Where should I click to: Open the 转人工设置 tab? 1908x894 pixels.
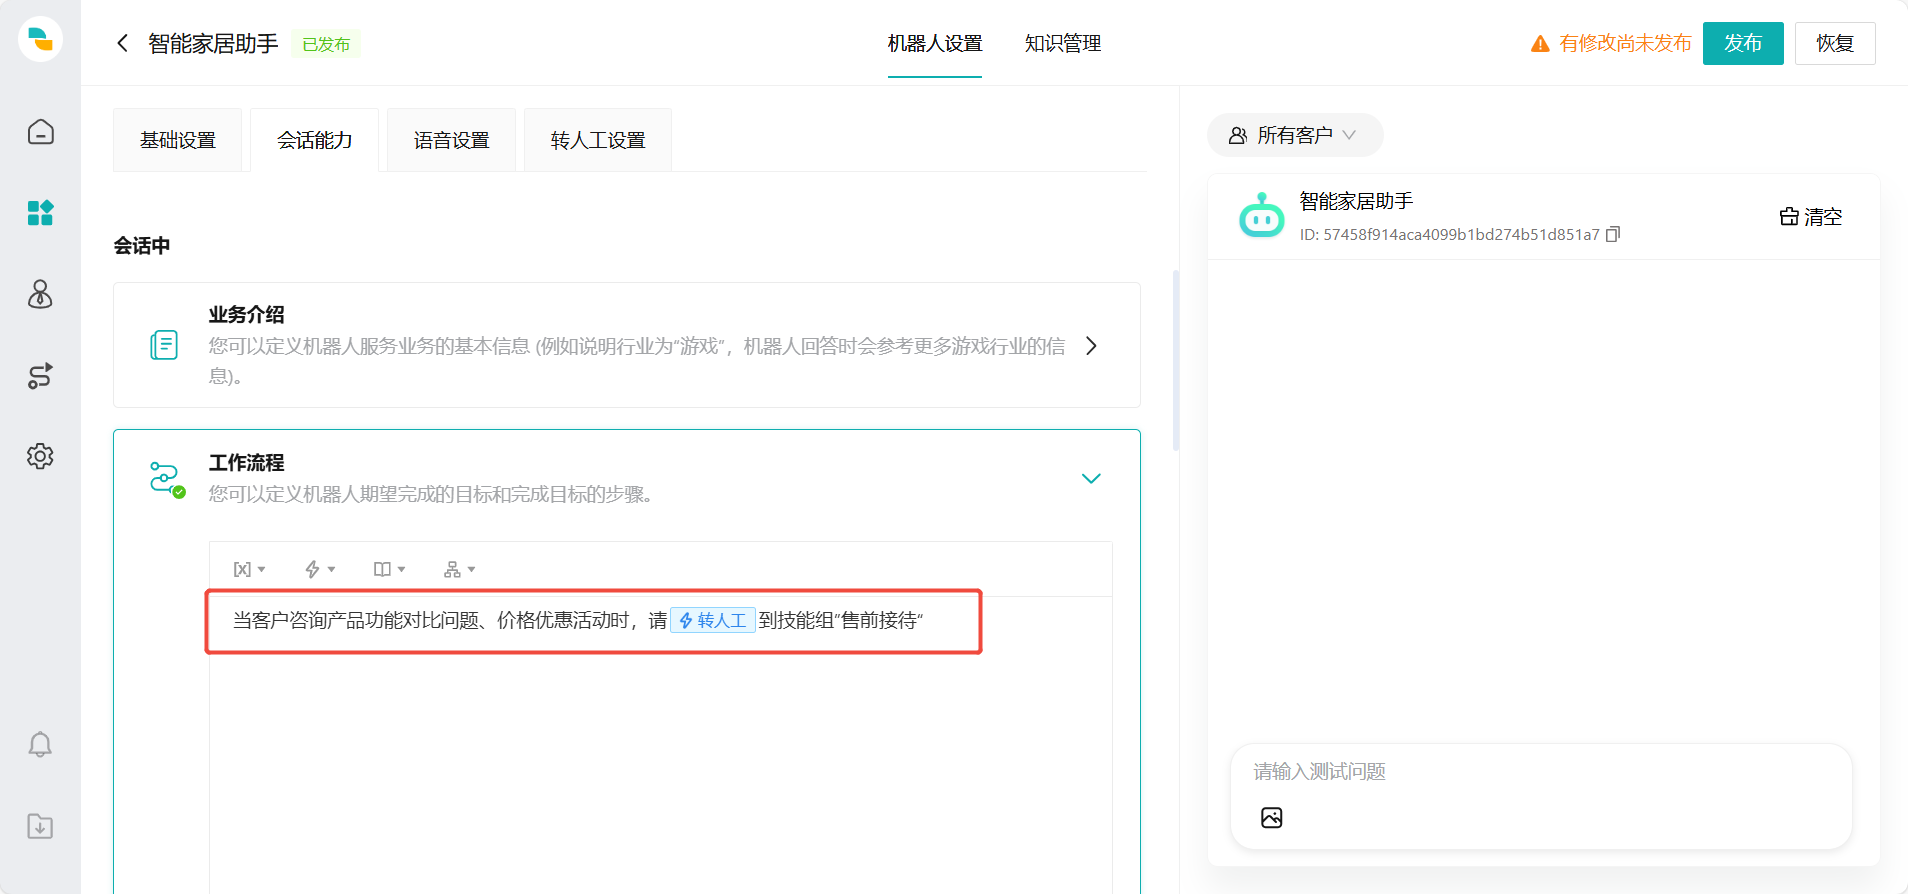(598, 140)
